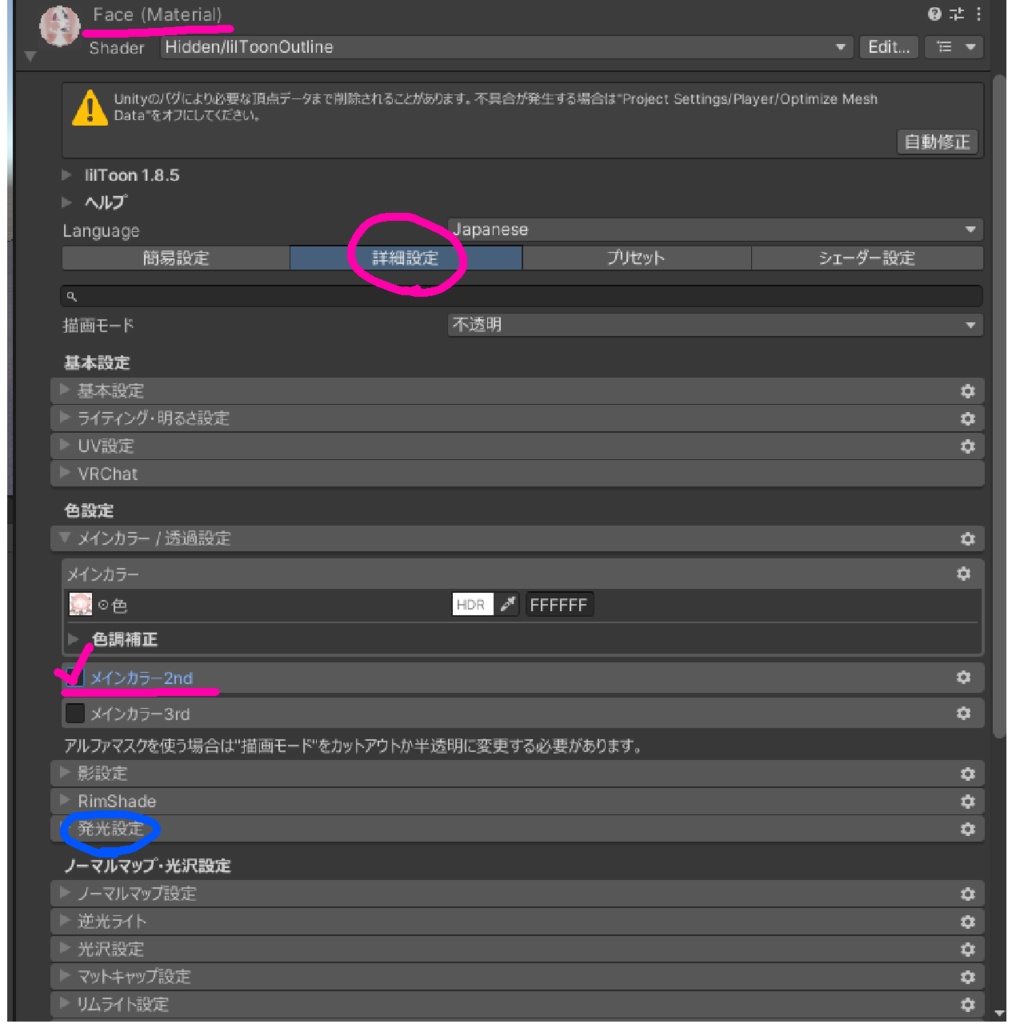The height and width of the screenshot is (1024, 1024).
Task: Expand the lilToon 1.8.5 foldout
Action: coord(67,175)
